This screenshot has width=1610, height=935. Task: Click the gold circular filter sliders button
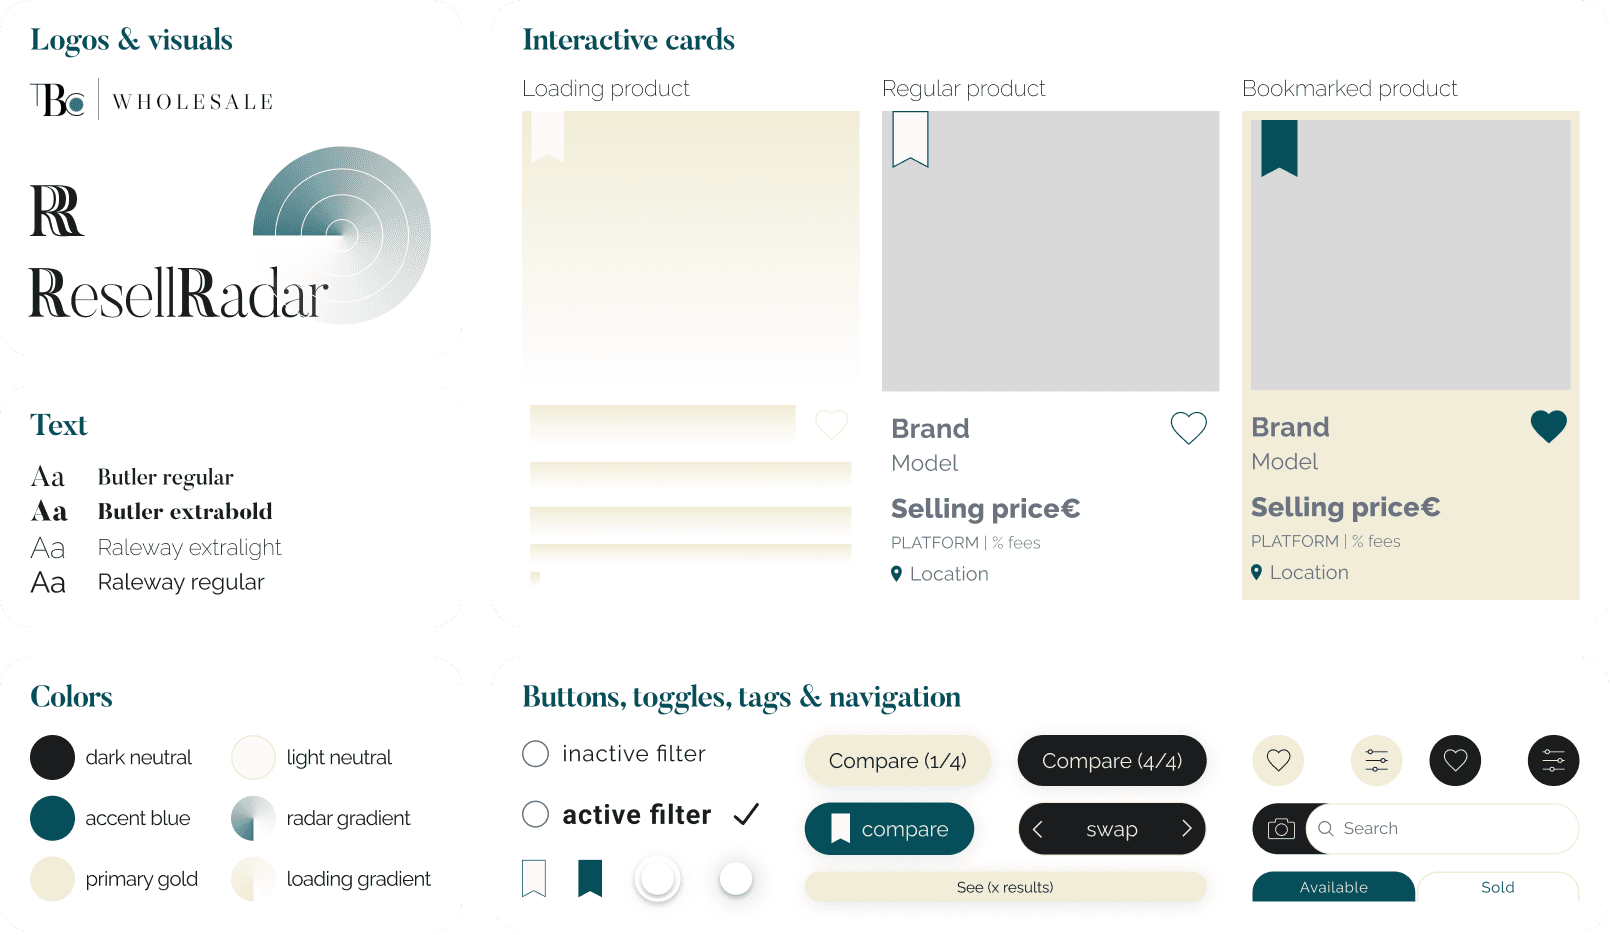tap(1376, 760)
